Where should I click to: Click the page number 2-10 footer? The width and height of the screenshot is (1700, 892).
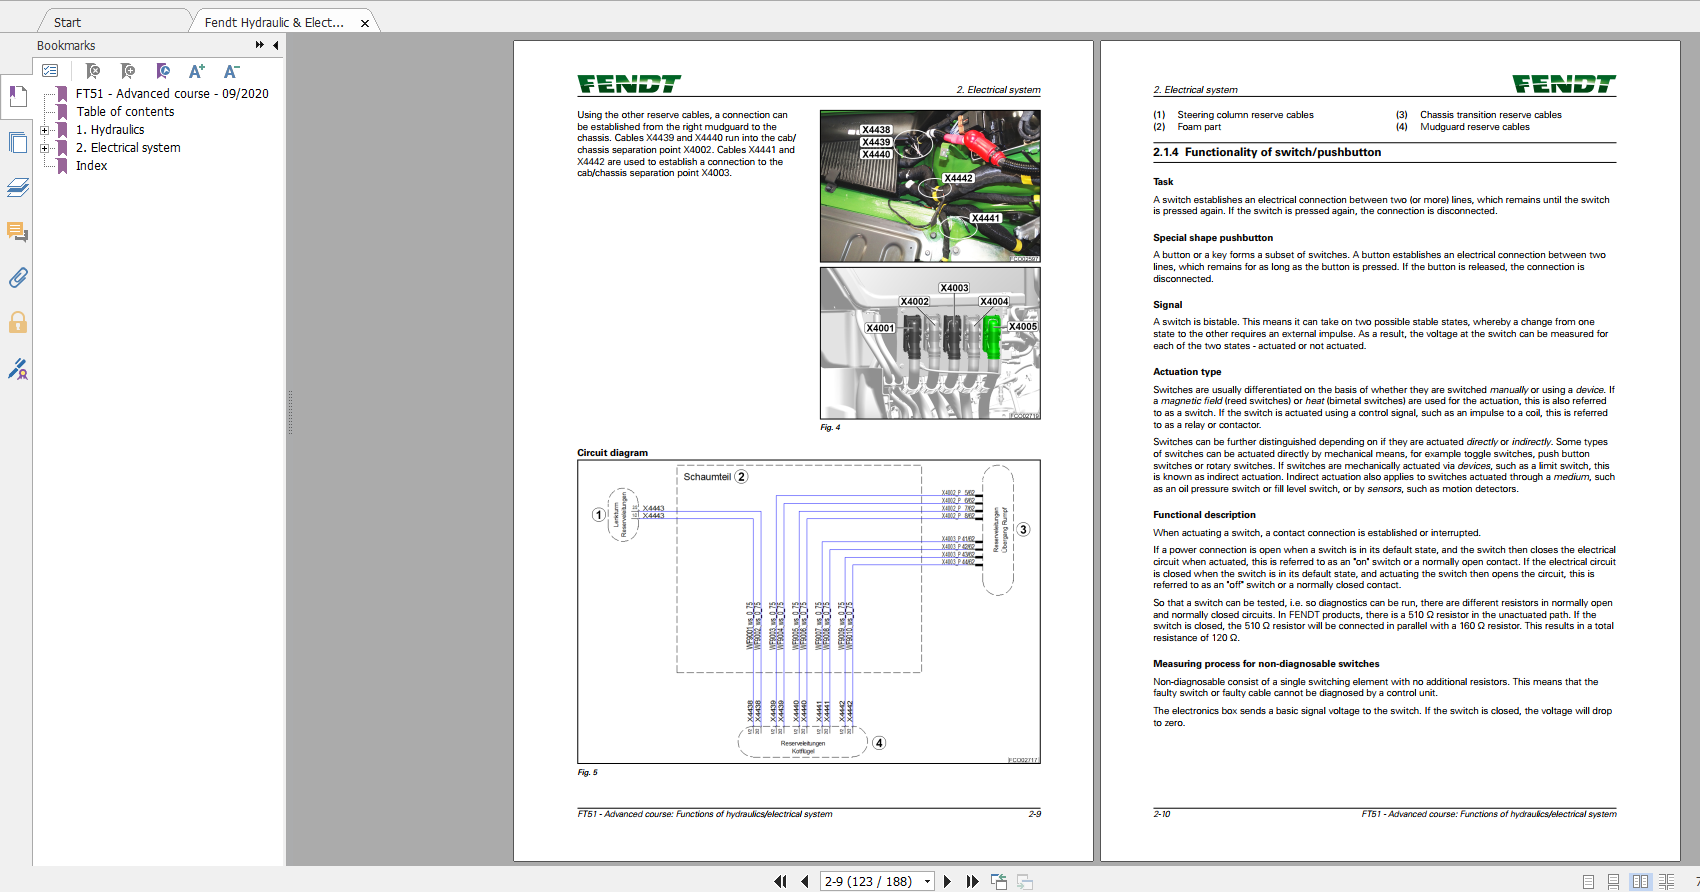(1162, 814)
